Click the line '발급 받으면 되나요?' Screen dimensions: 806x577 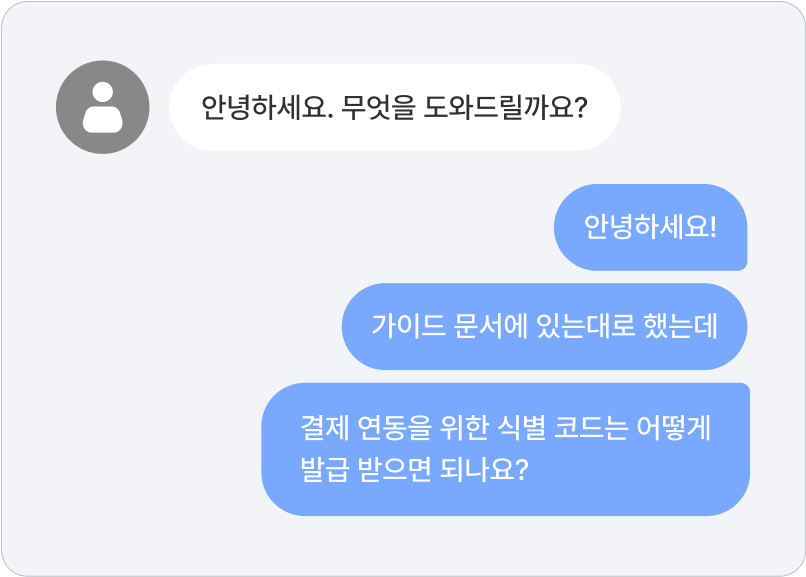pyautogui.click(x=413, y=470)
